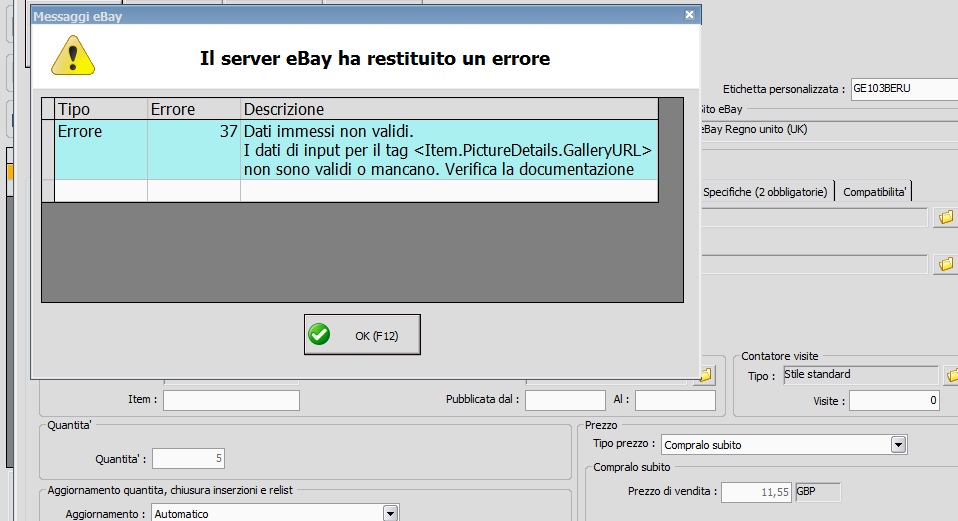Open the Specifiche (2 obbligatorie) tab

[x=765, y=192]
